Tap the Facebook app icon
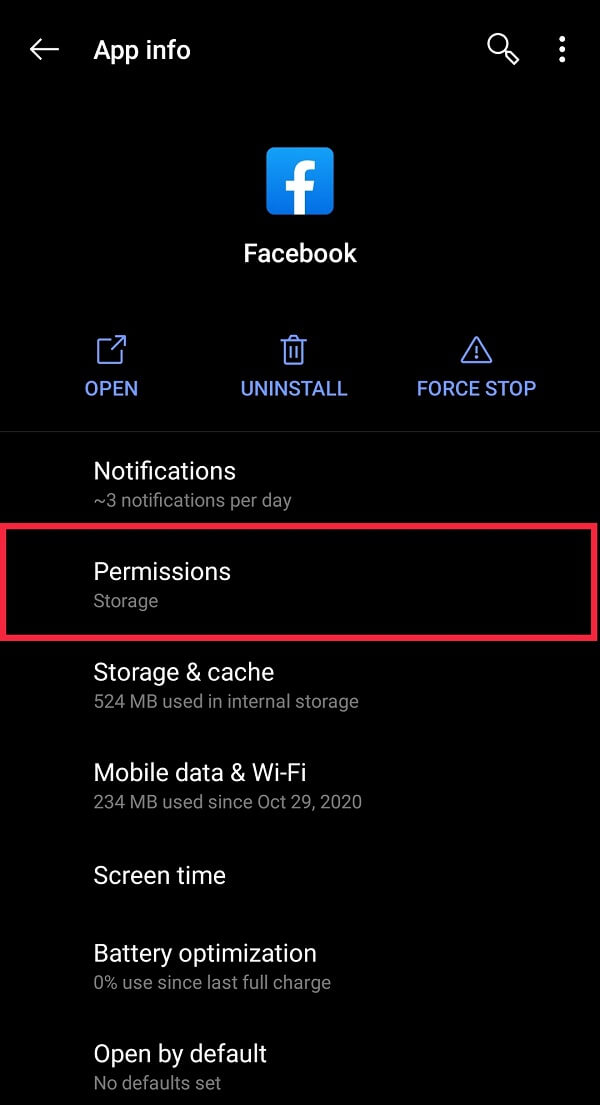This screenshot has height=1105, width=600. (x=299, y=180)
